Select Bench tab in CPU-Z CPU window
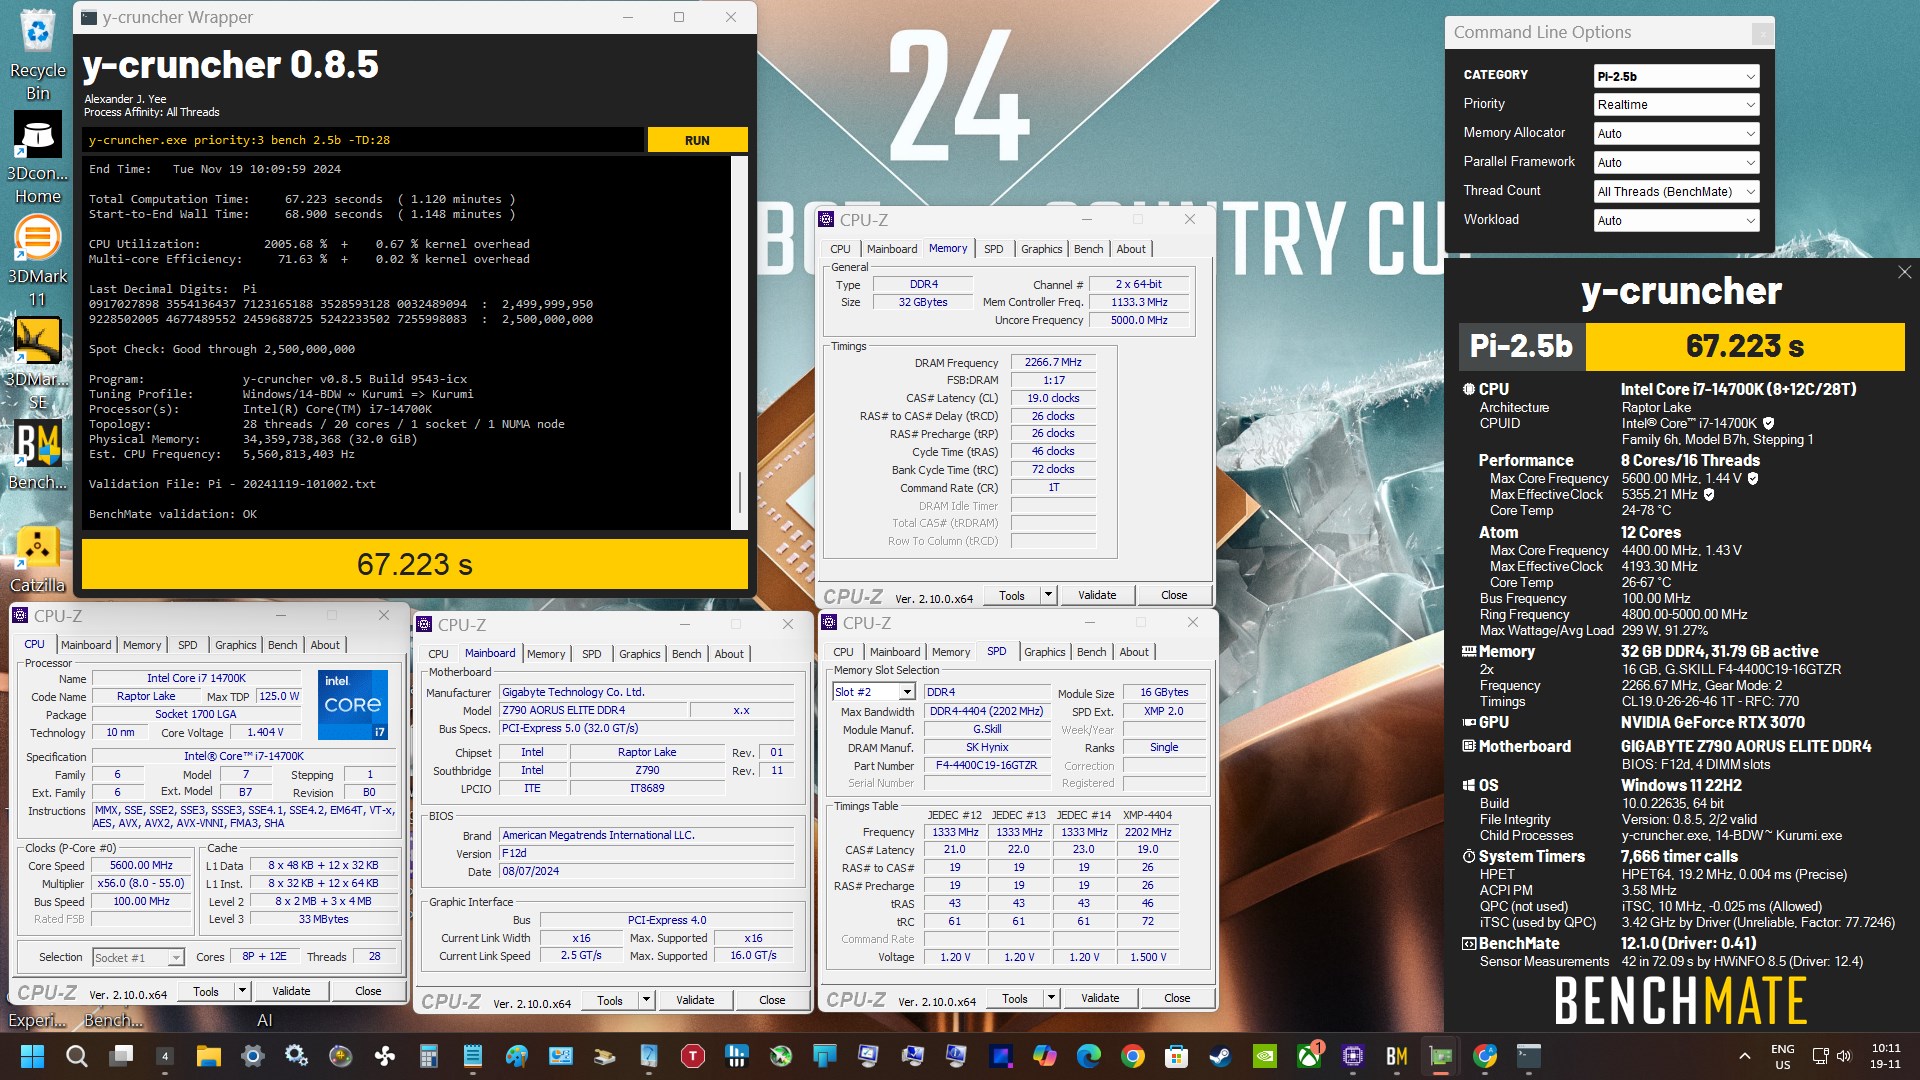This screenshot has width=1920, height=1080. tap(282, 645)
